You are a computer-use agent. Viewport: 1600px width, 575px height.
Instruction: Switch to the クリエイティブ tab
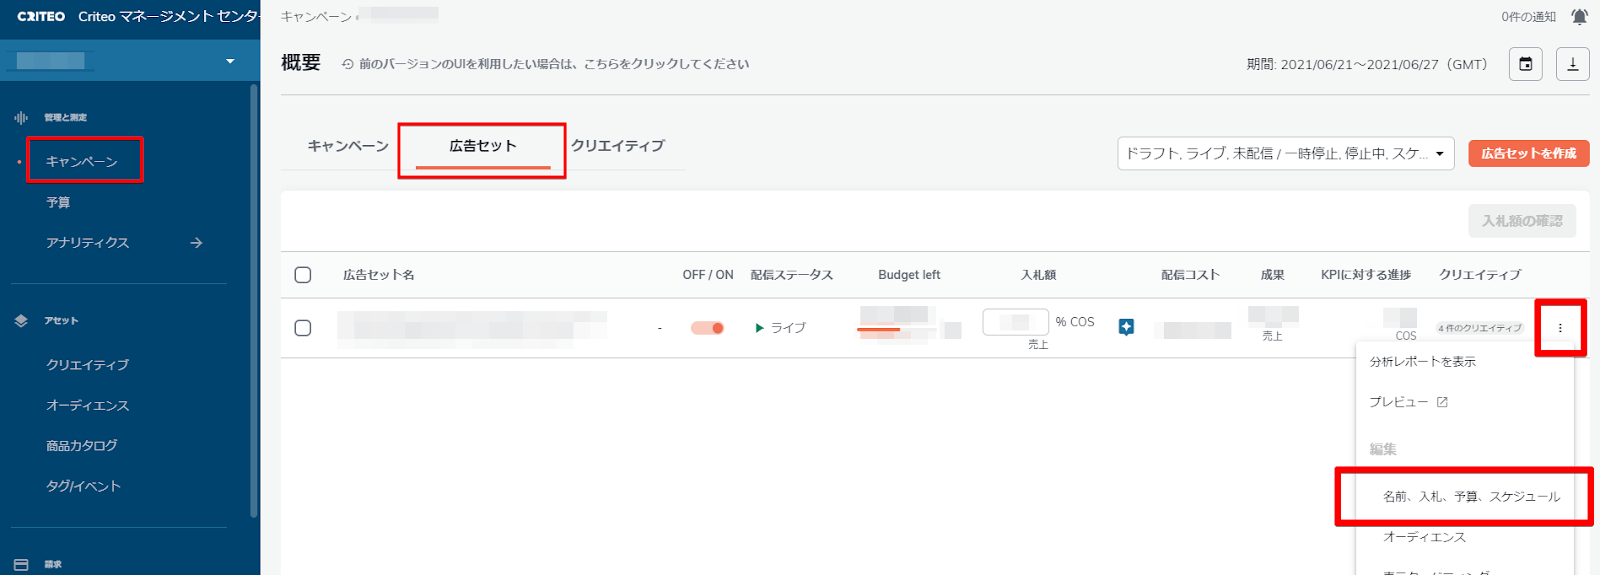coord(617,146)
